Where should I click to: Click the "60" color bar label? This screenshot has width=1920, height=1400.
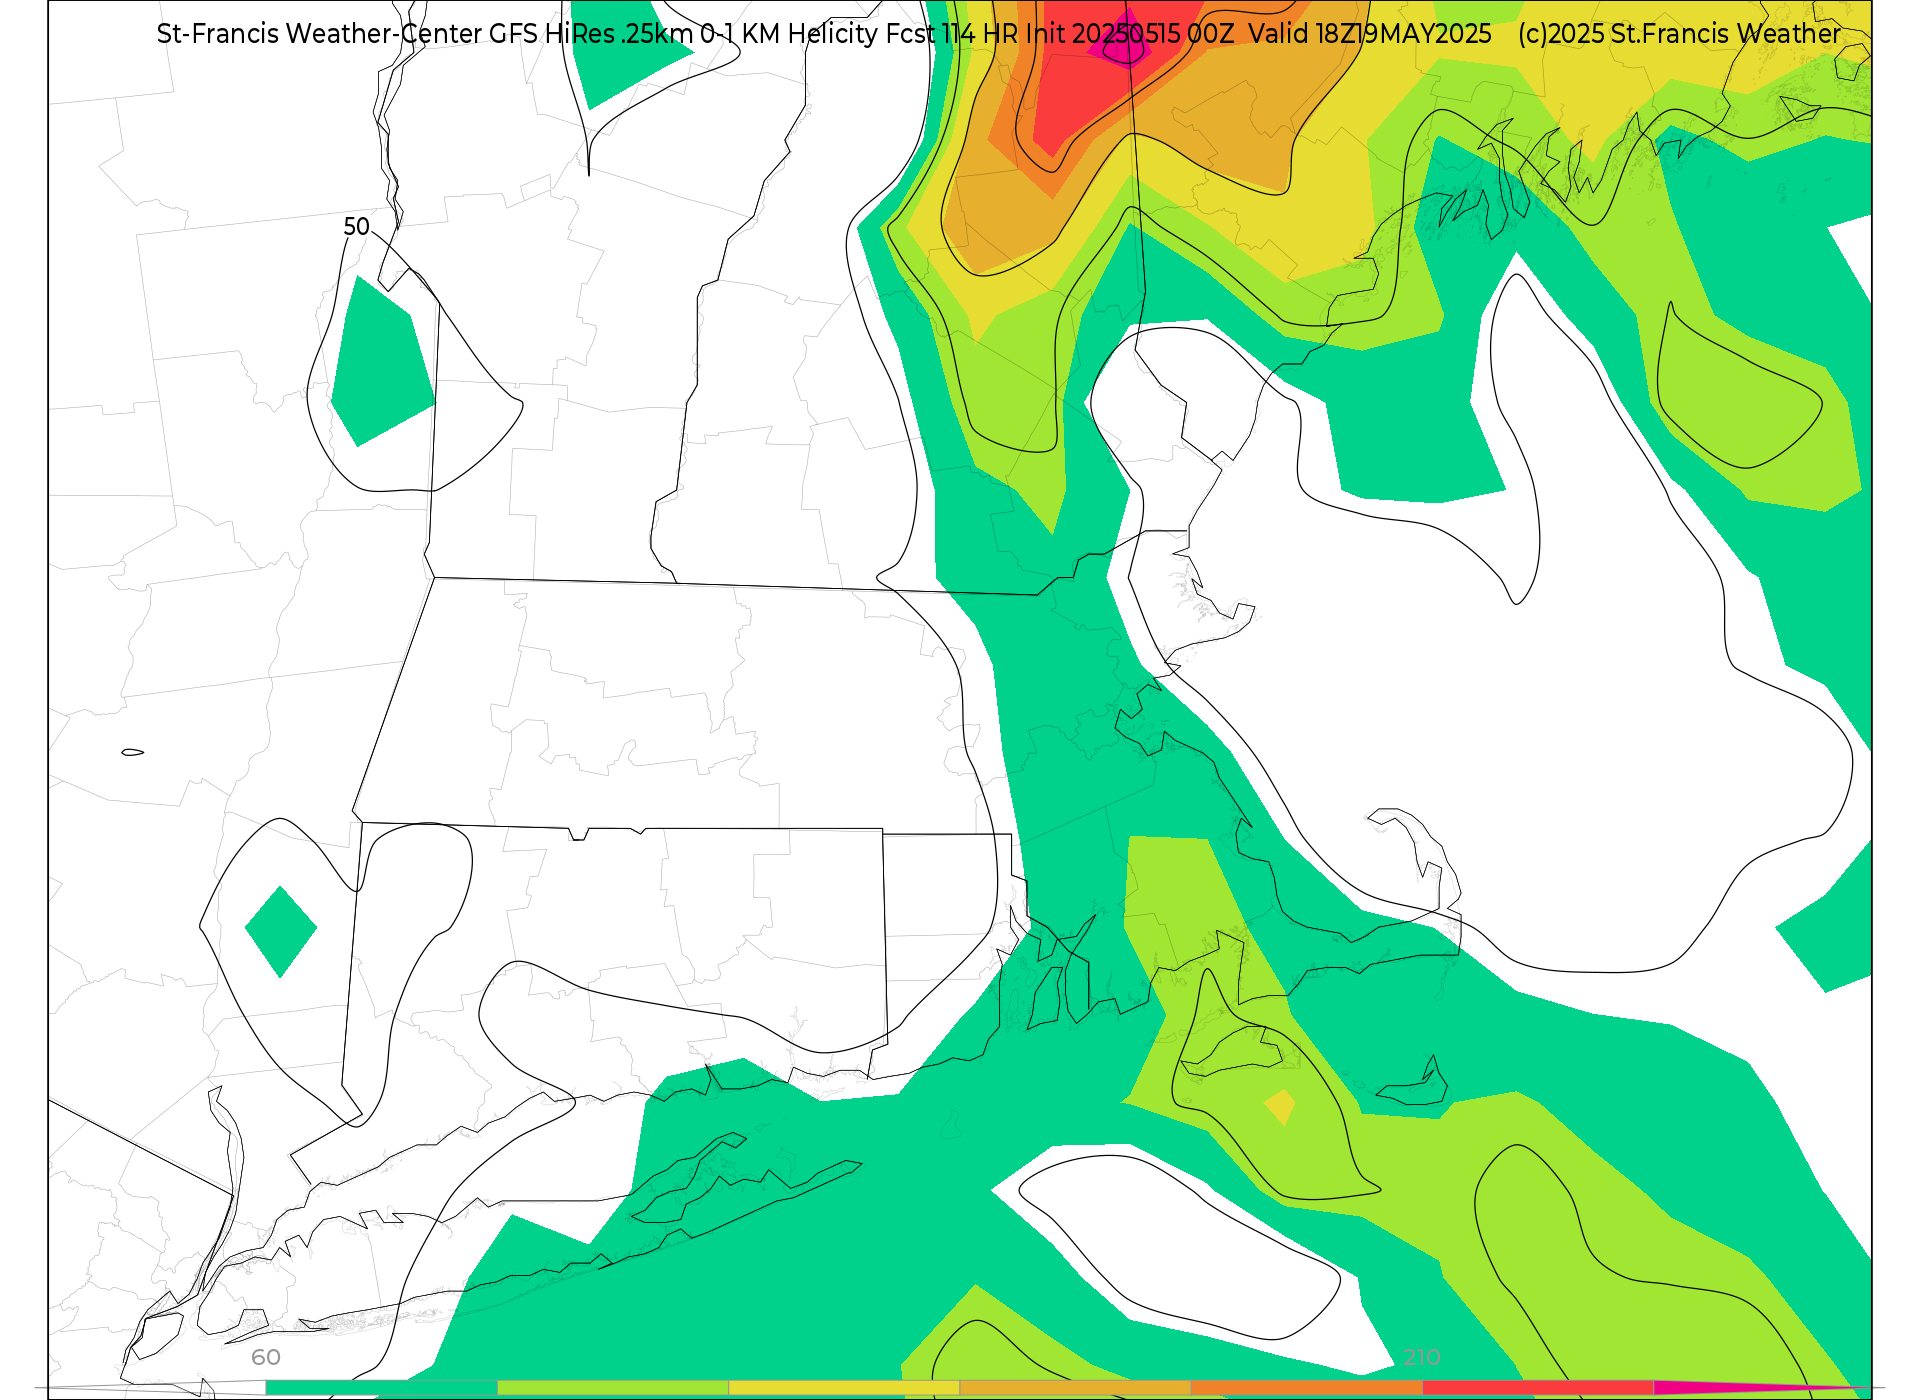point(266,1357)
